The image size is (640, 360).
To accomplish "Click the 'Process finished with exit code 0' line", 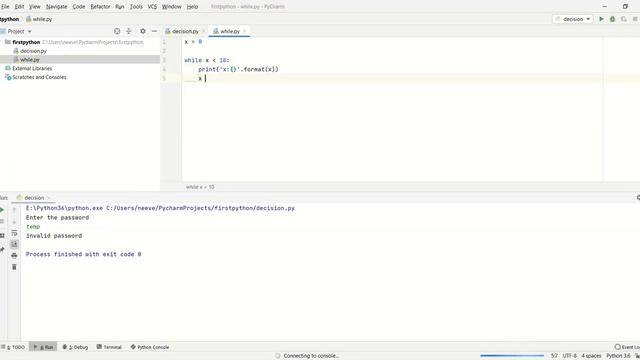I will pyautogui.click(x=83, y=254).
